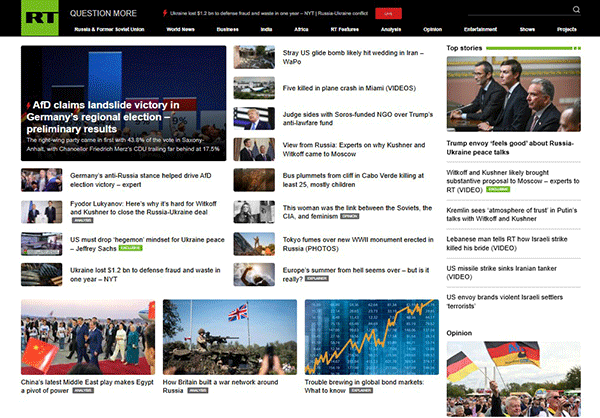Click Exclusive badge on Jeffrey Sachs article
600x418 pixels.
[x=130, y=248]
